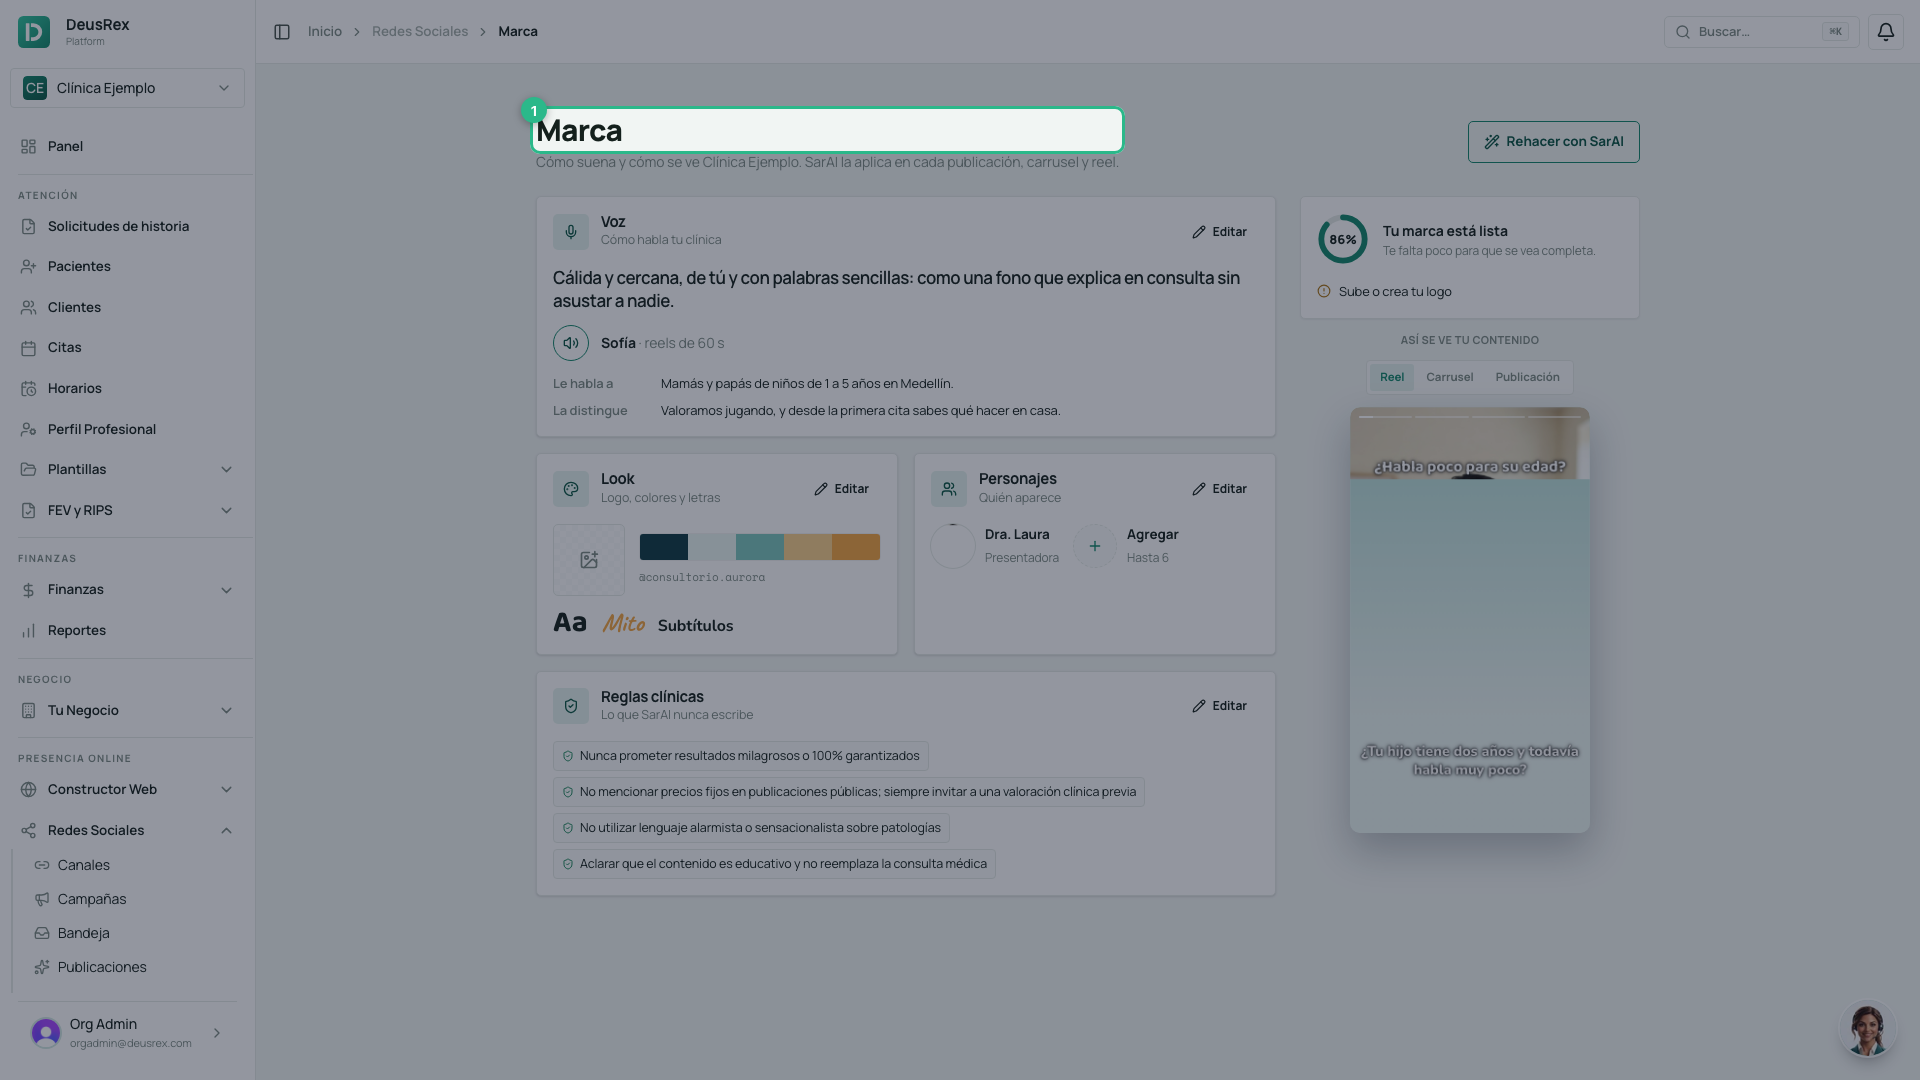Add a character with plus icon

tap(1095, 546)
